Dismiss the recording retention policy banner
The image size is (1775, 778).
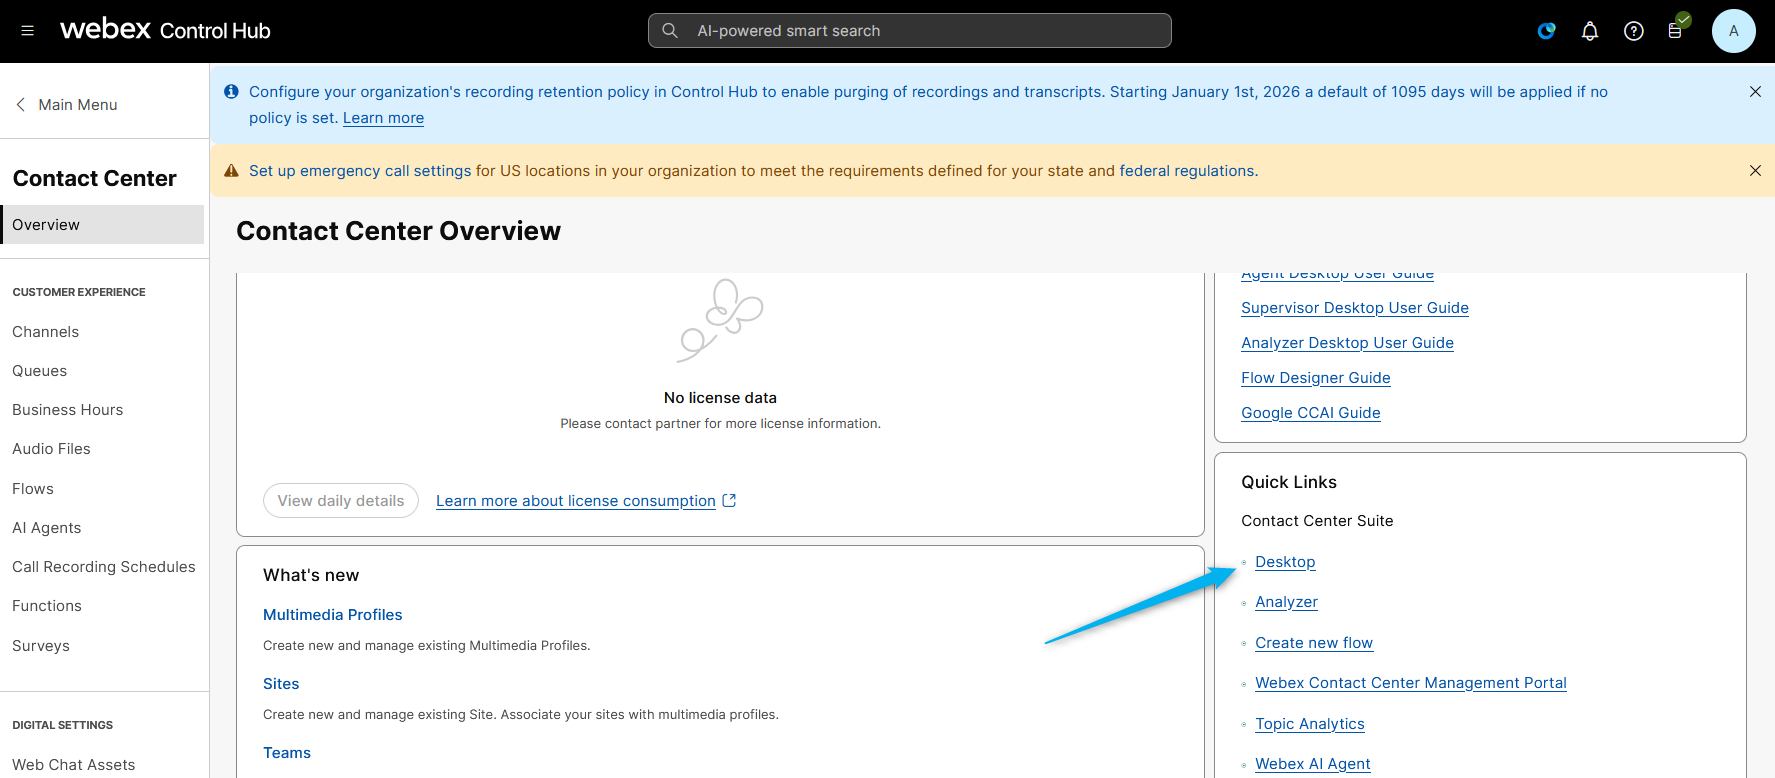(x=1754, y=92)
